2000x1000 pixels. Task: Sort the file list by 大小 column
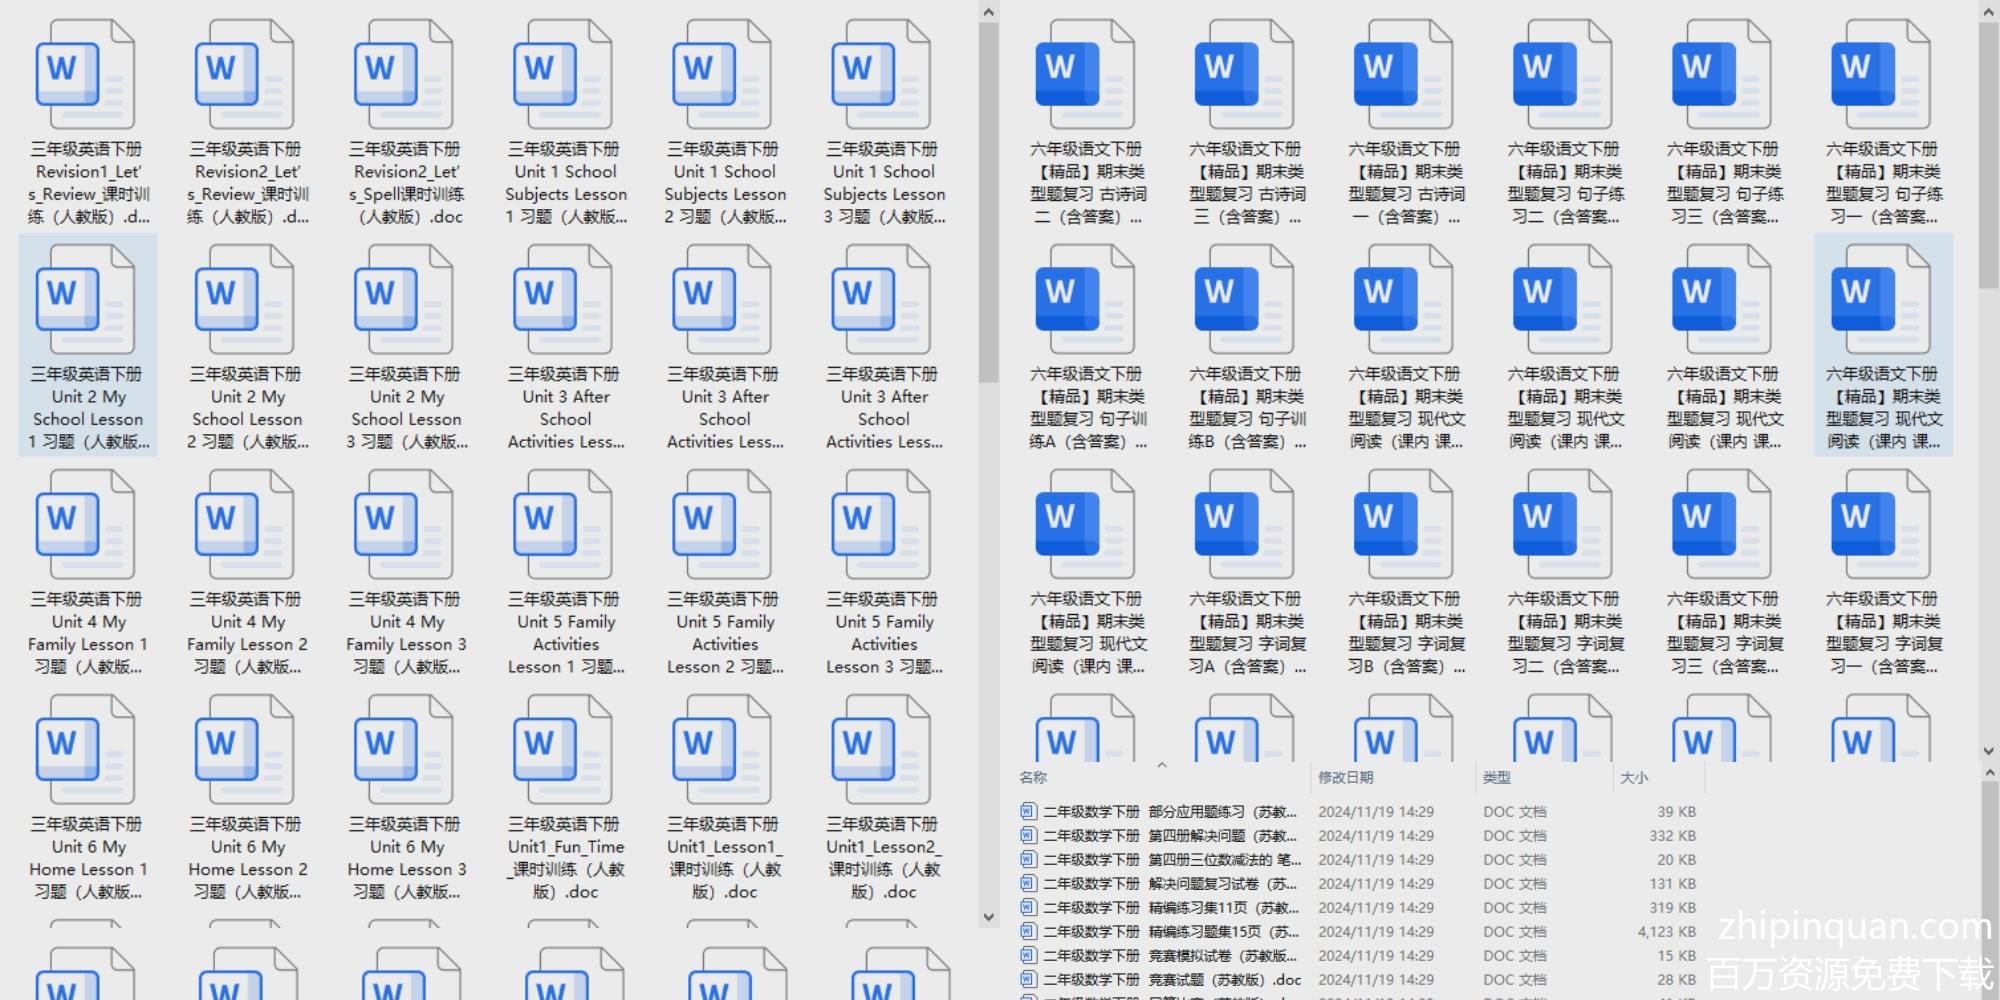click(x=1633, y=777)
